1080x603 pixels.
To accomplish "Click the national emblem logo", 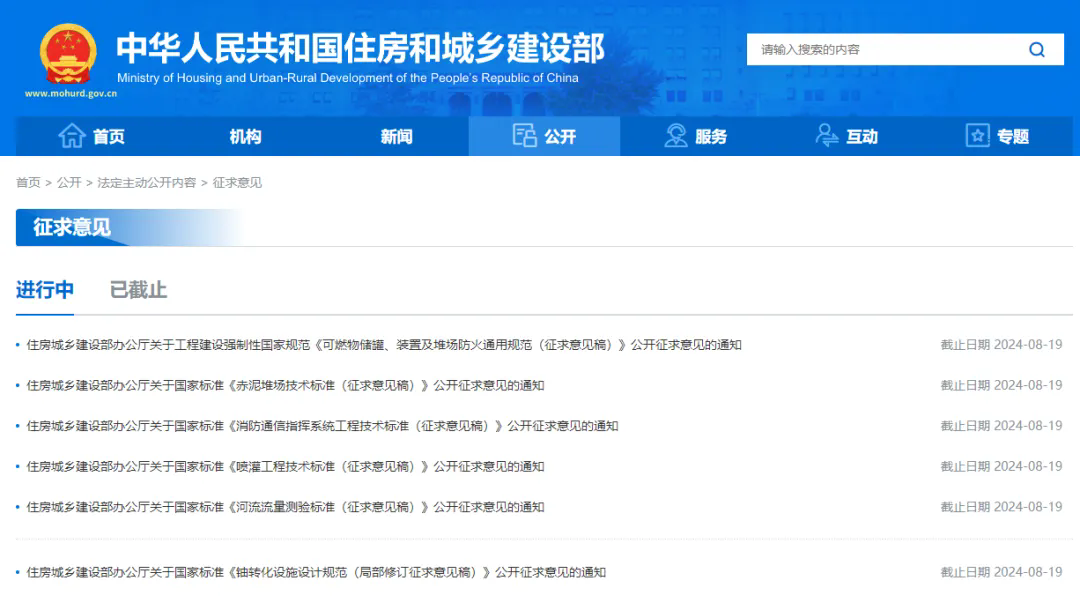I will pos(69,54).
